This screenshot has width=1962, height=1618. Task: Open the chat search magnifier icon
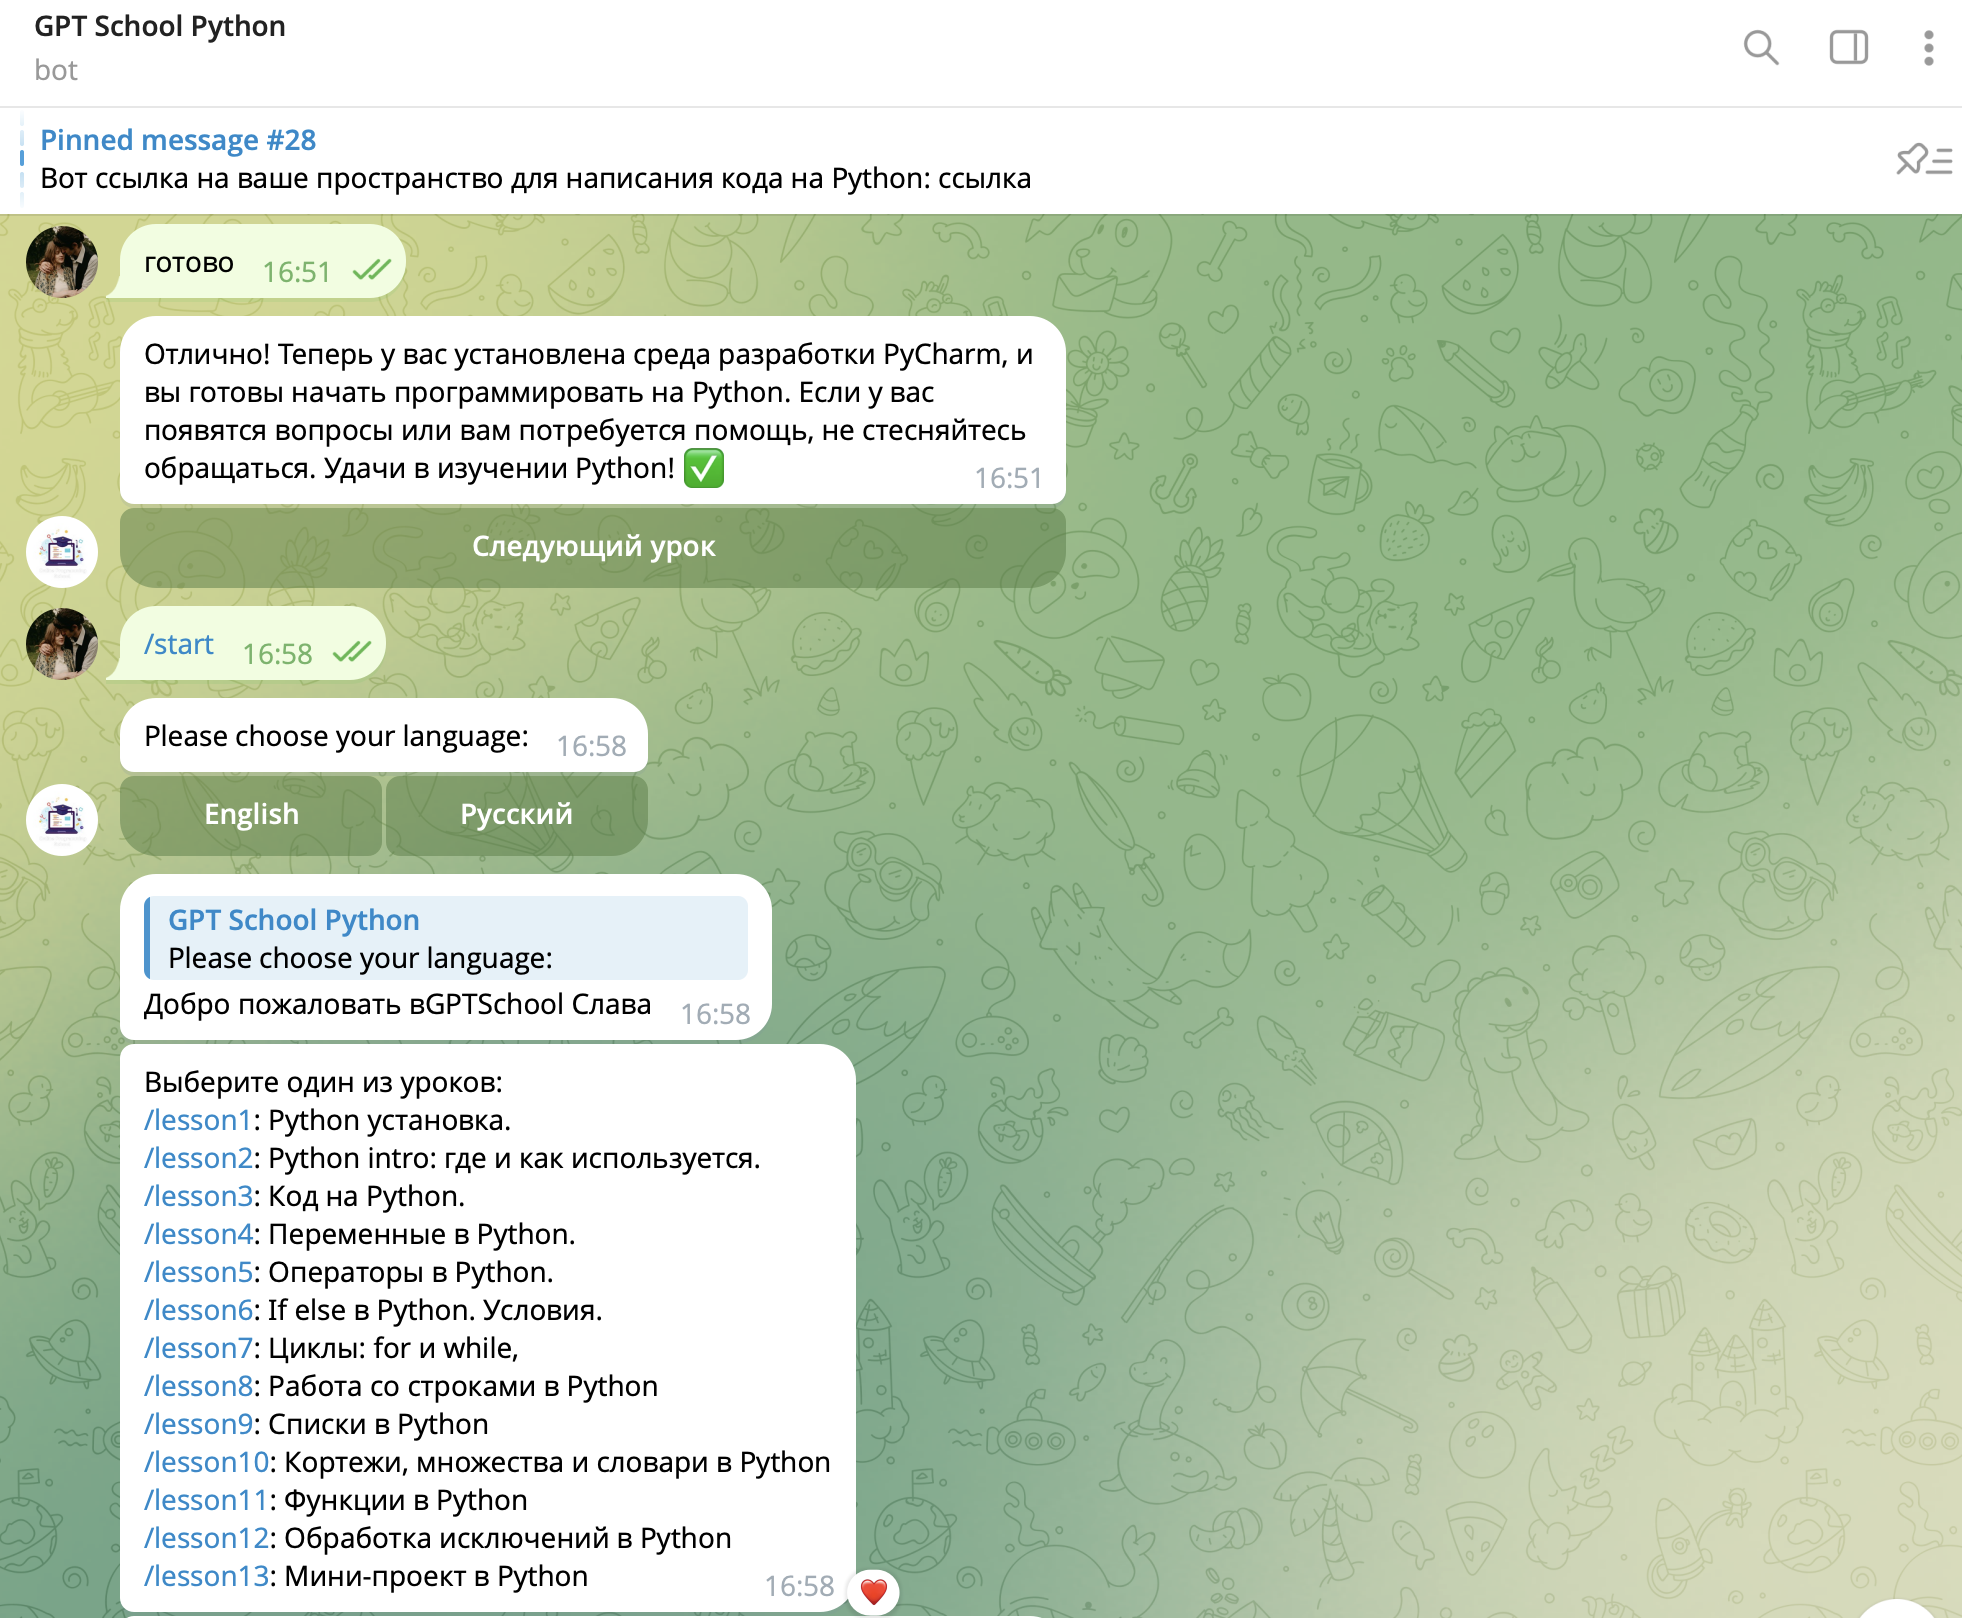(1761, 47)
